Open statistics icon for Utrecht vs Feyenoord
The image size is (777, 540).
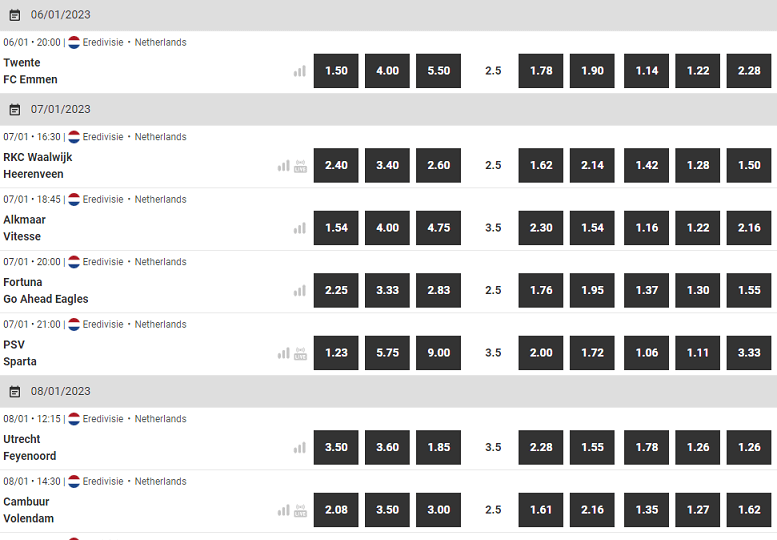[x=300, y=447]
